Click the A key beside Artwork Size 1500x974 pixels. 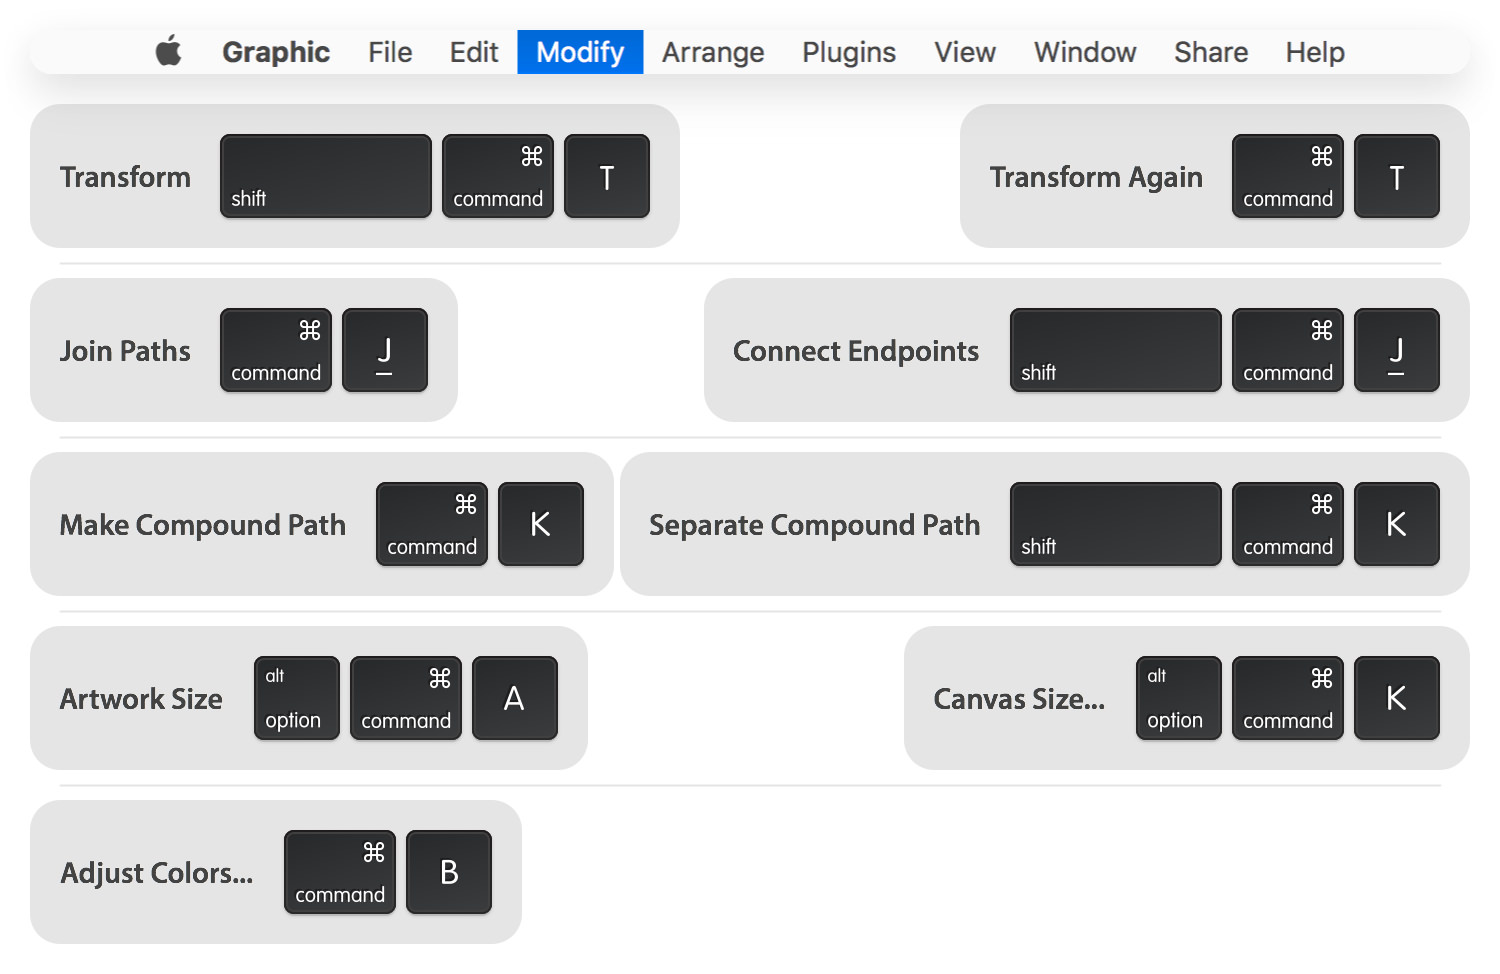[x=515, y=698]
